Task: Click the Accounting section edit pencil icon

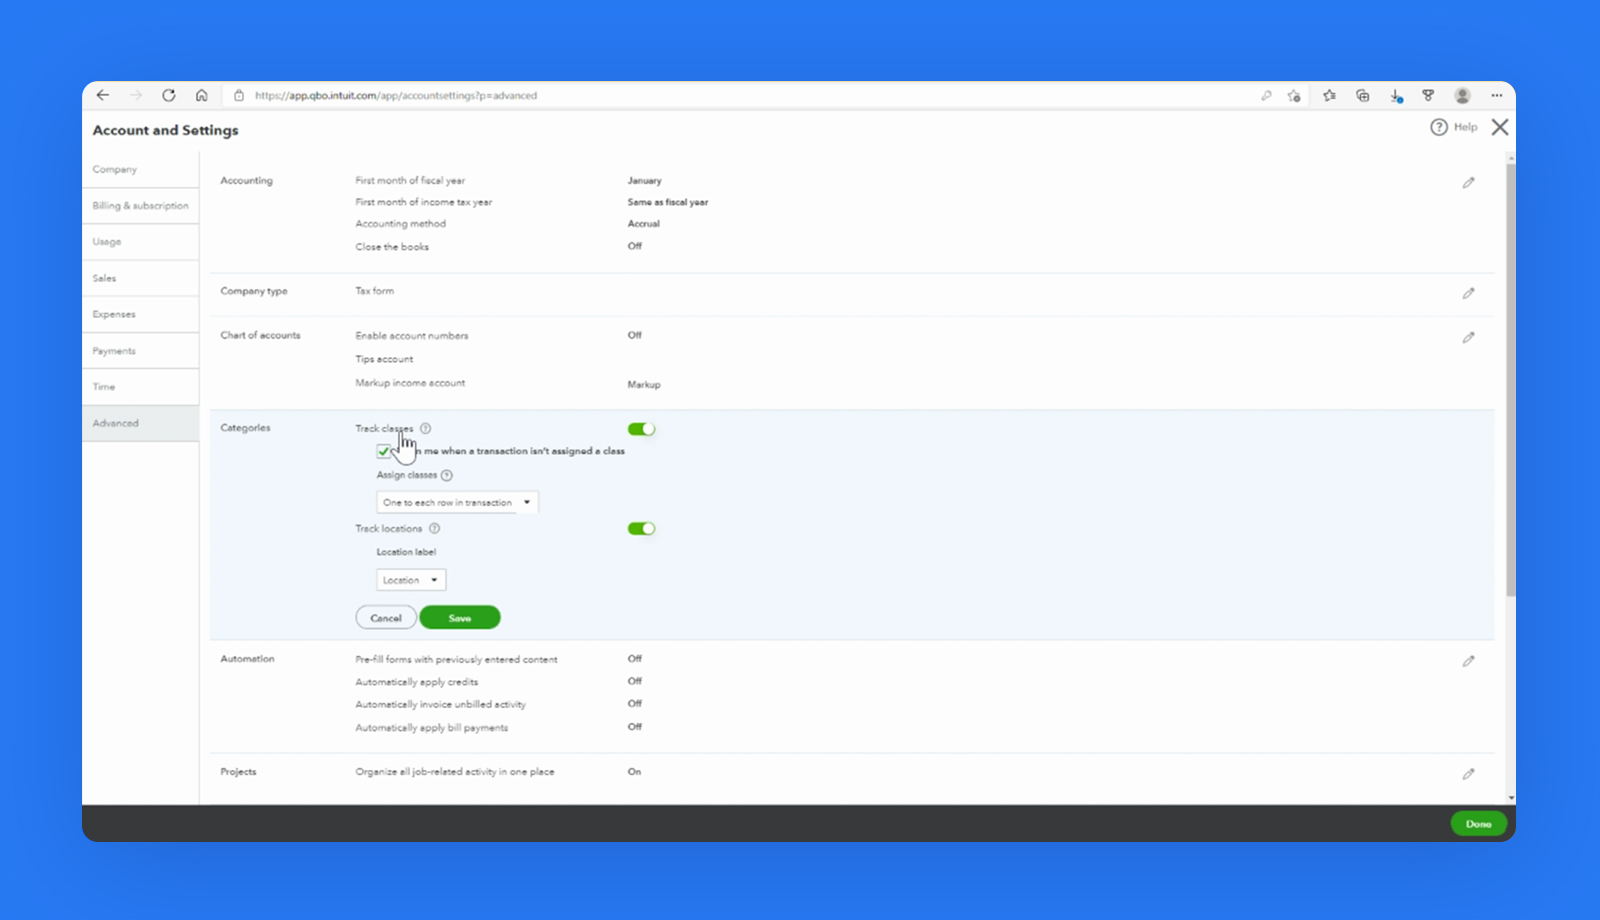Action: (x=1469, y=182)
